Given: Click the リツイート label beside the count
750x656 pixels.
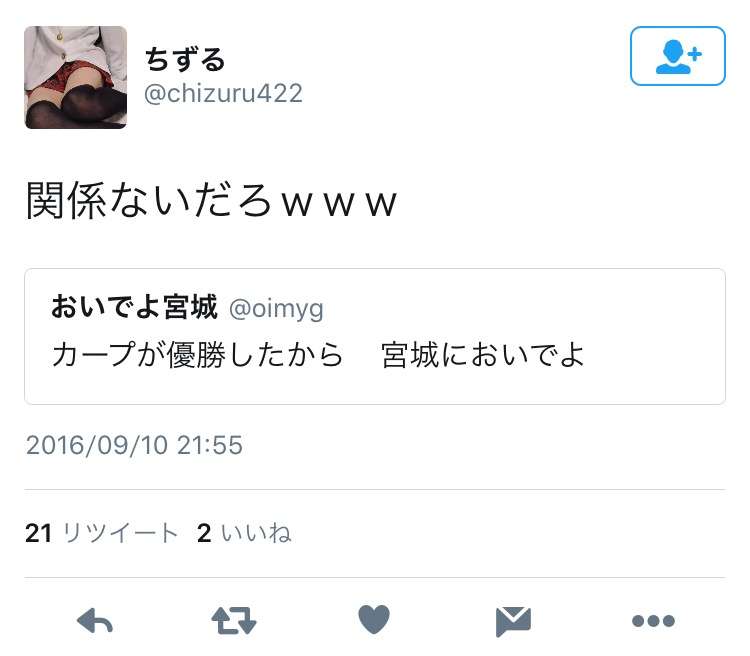Looking at the screenshot, I should pyautogui.click(x=121, y=533).
